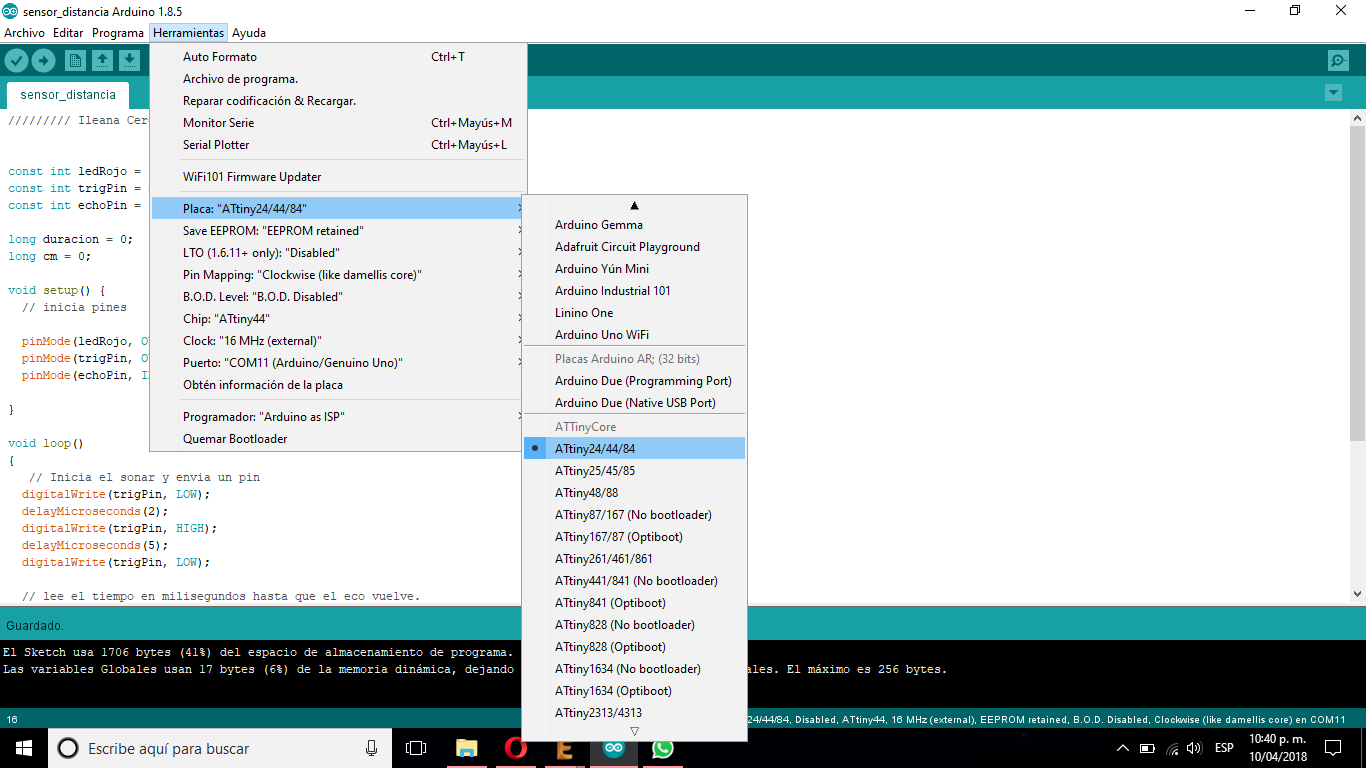1366x768 pixels.
Task: Open the Ayuda menu
Action: pos(249,33)
